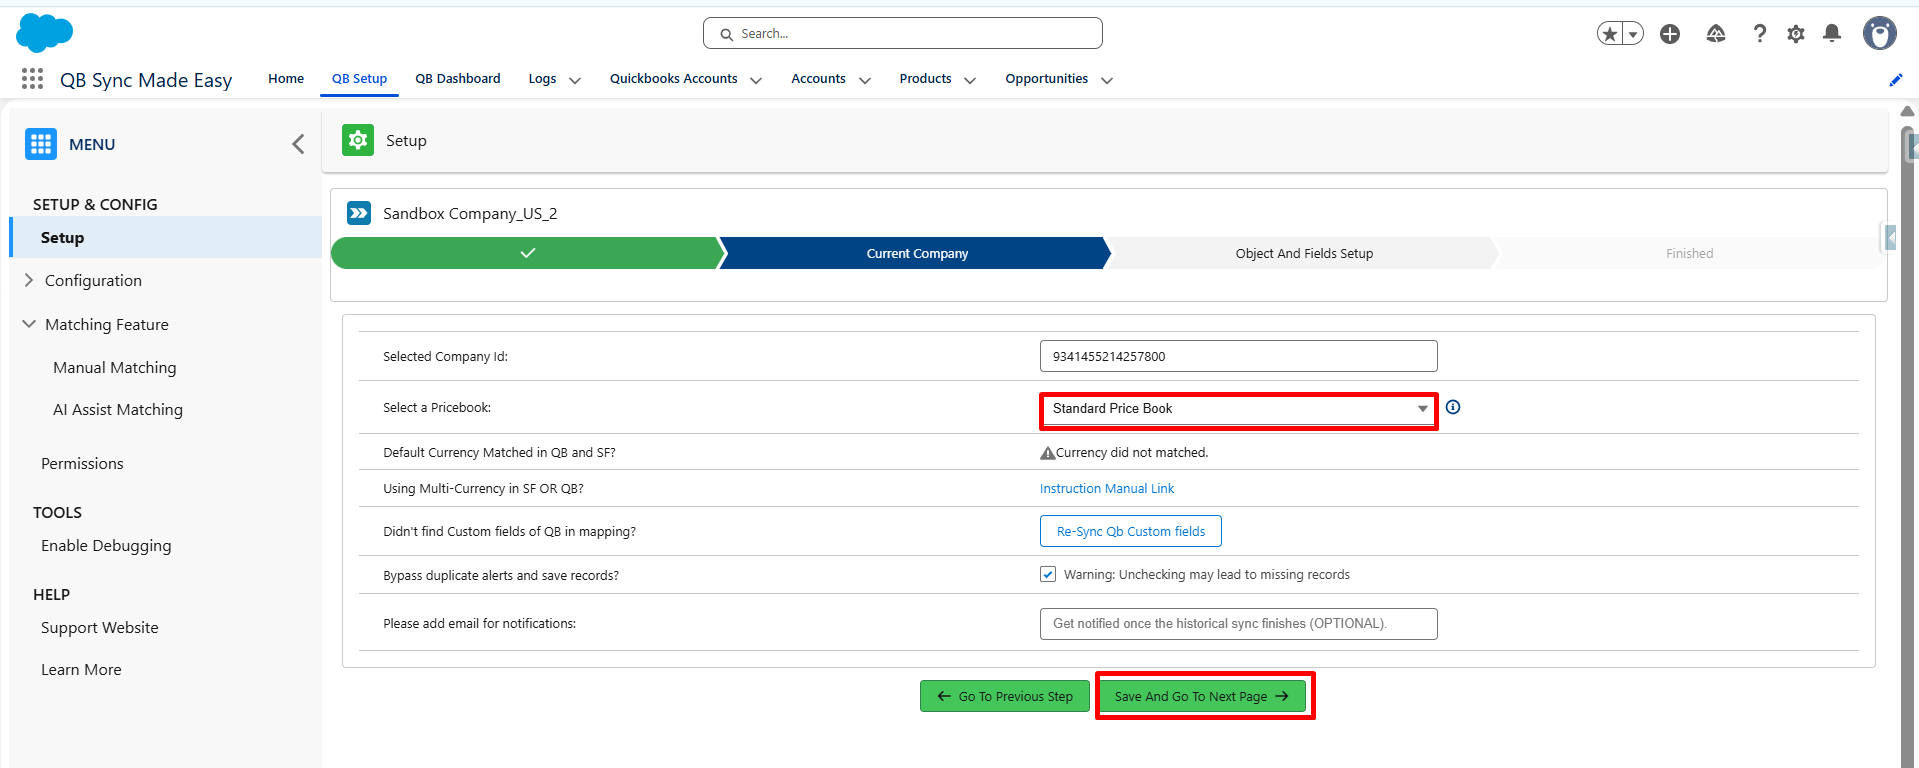Click the search magnifier icon
Screen dimensions: 1919x768
727,34
